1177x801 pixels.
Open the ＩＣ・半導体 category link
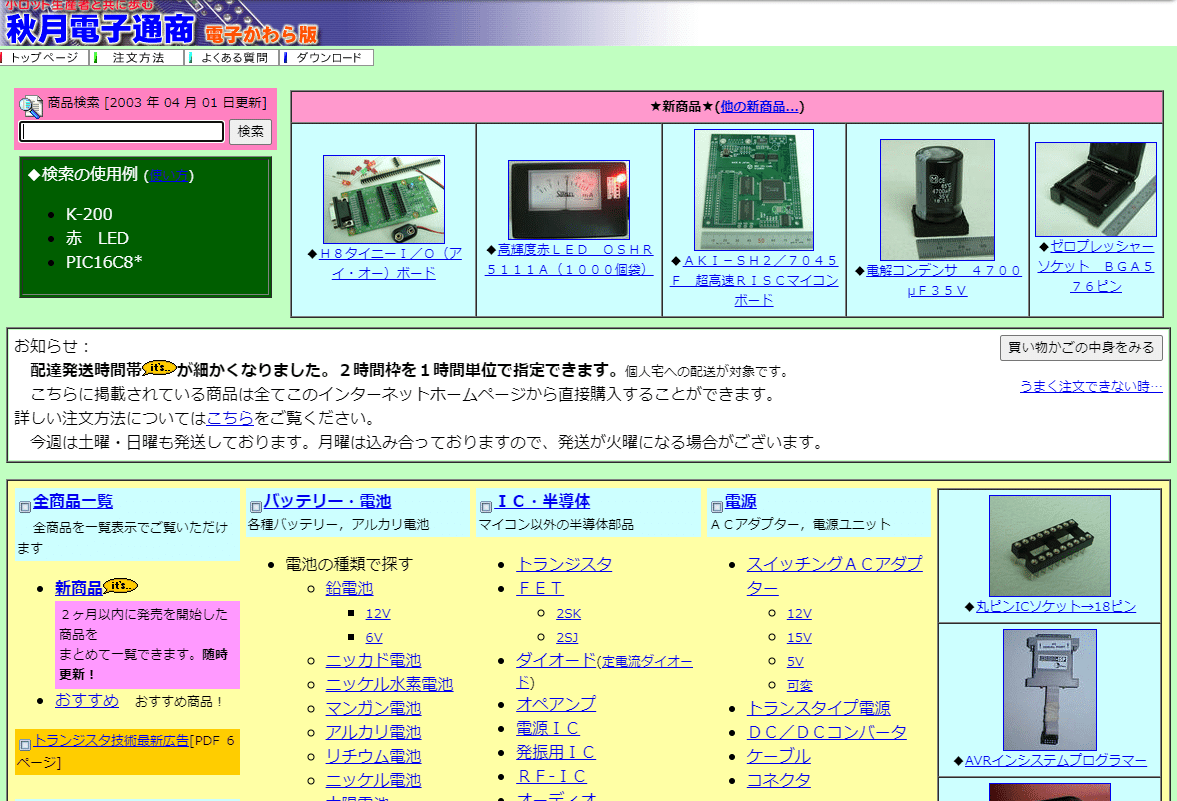coord(543,501)
